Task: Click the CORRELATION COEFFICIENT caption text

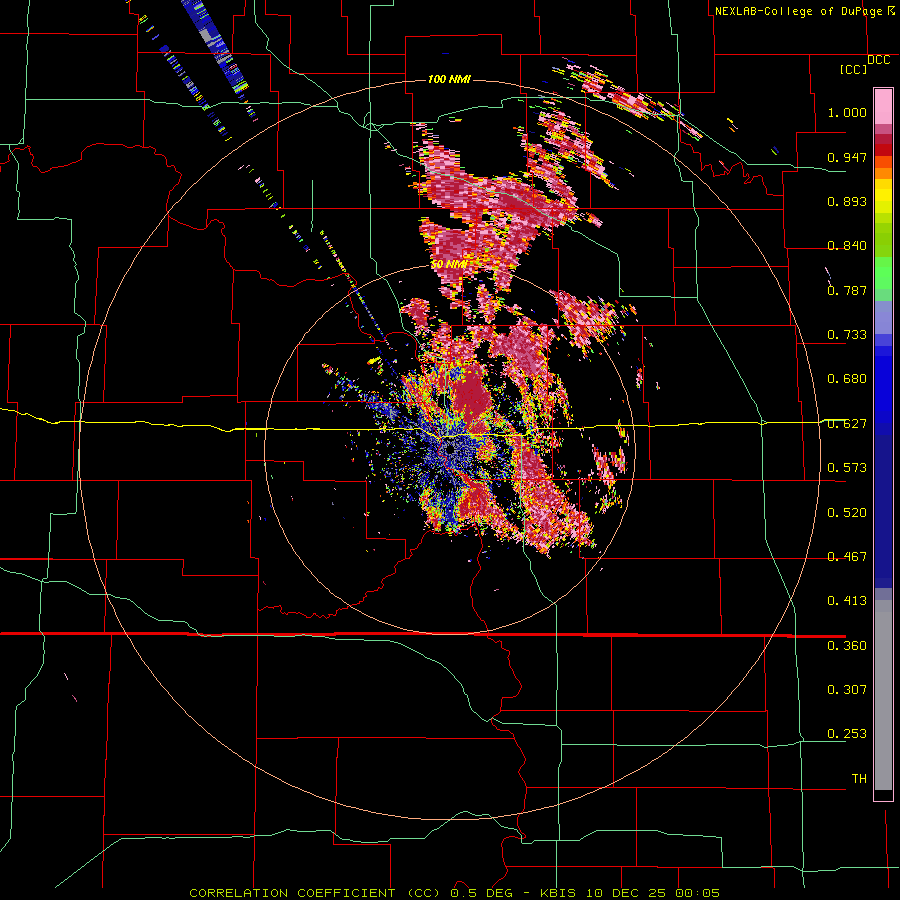Action: pyautogui.click(x=454, y=893)
